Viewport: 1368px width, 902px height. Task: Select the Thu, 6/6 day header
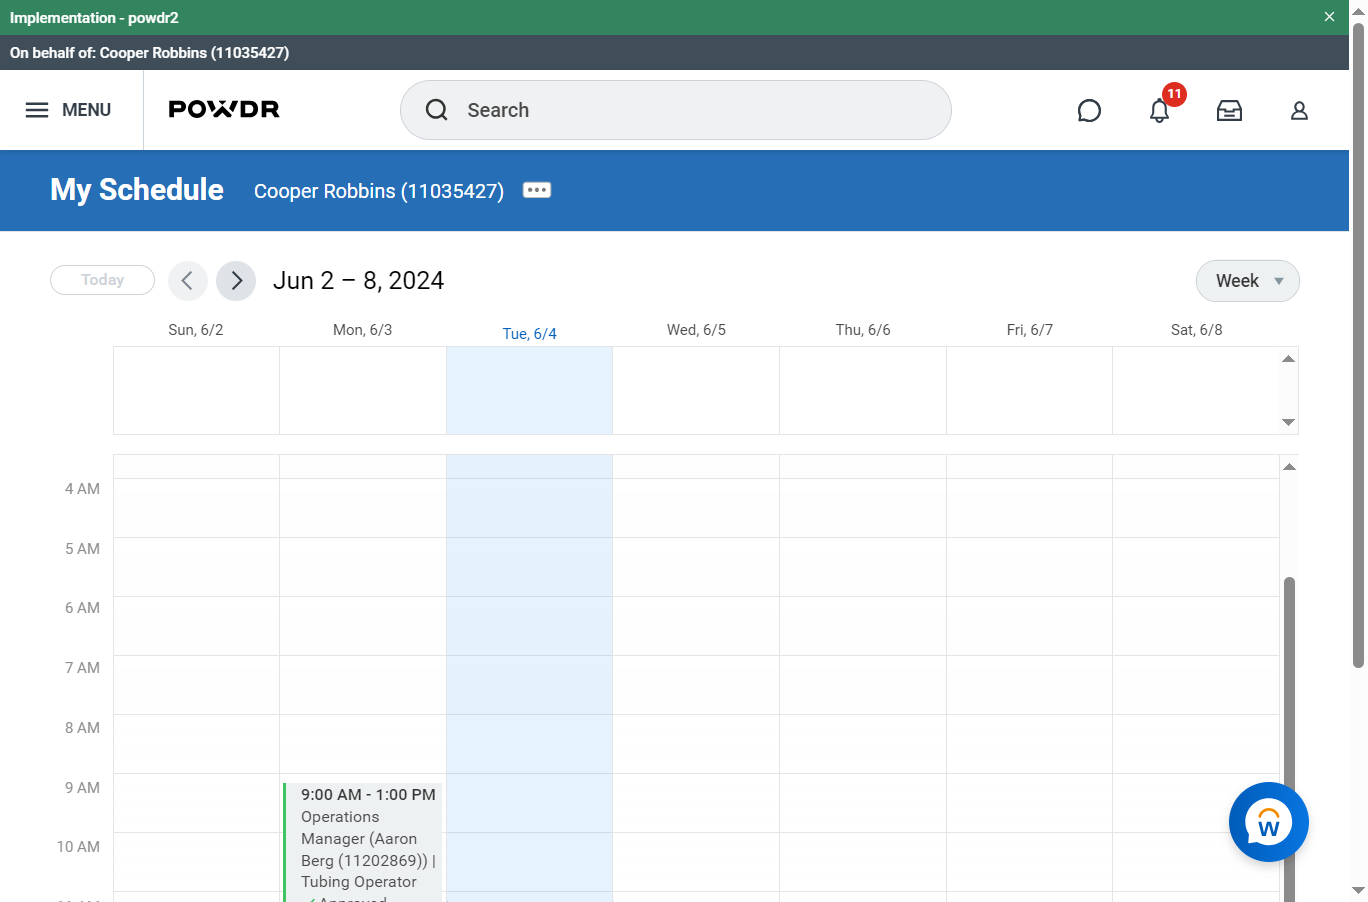pos(863,330)
